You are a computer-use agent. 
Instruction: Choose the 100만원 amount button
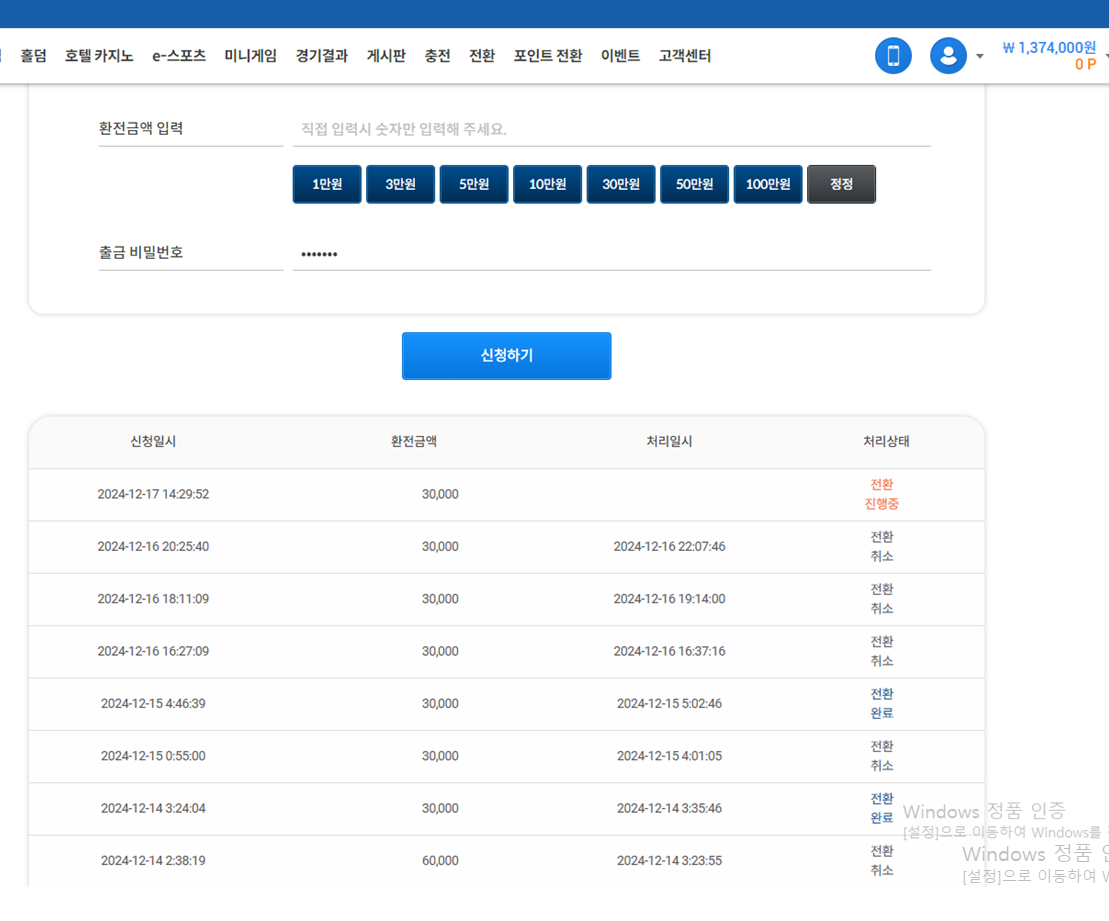768,184
